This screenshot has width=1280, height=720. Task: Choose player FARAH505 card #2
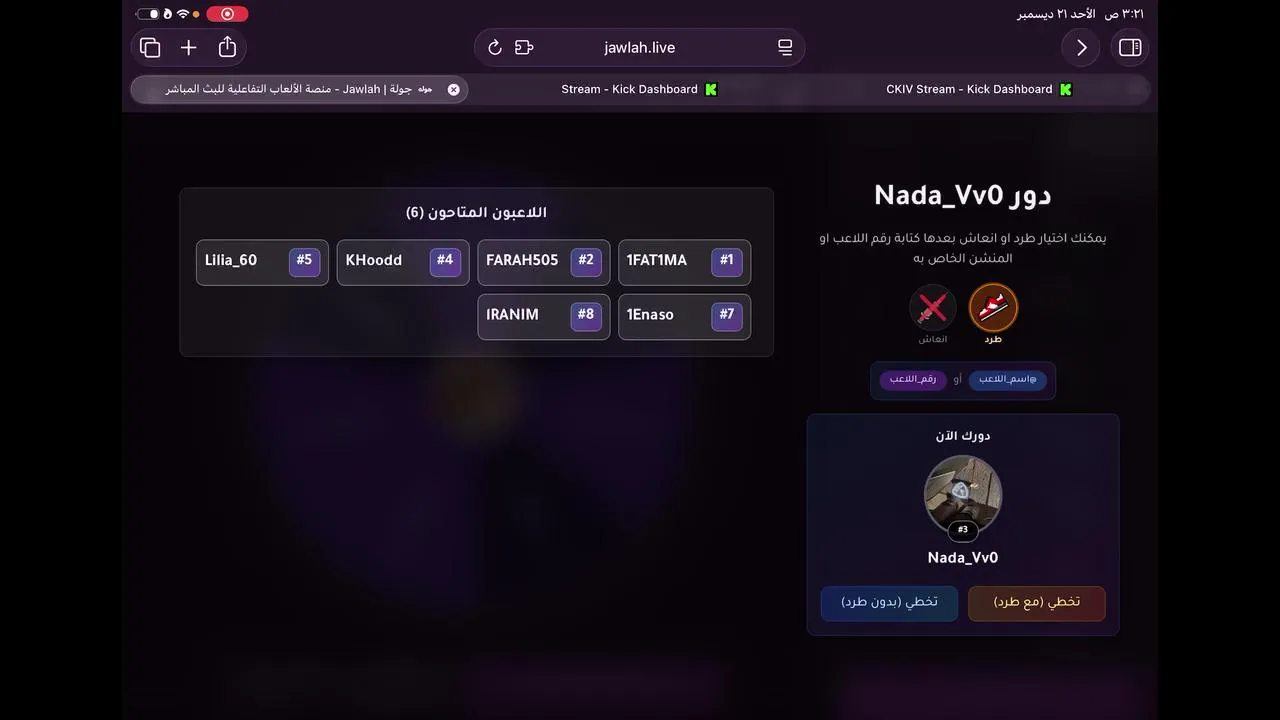tap(544, 262)
